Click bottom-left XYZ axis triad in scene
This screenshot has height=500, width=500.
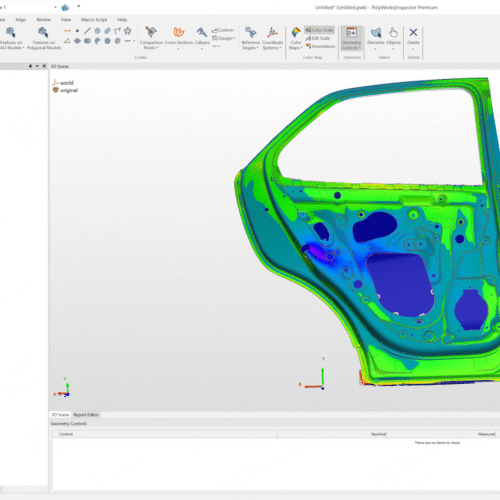point(62,388)
